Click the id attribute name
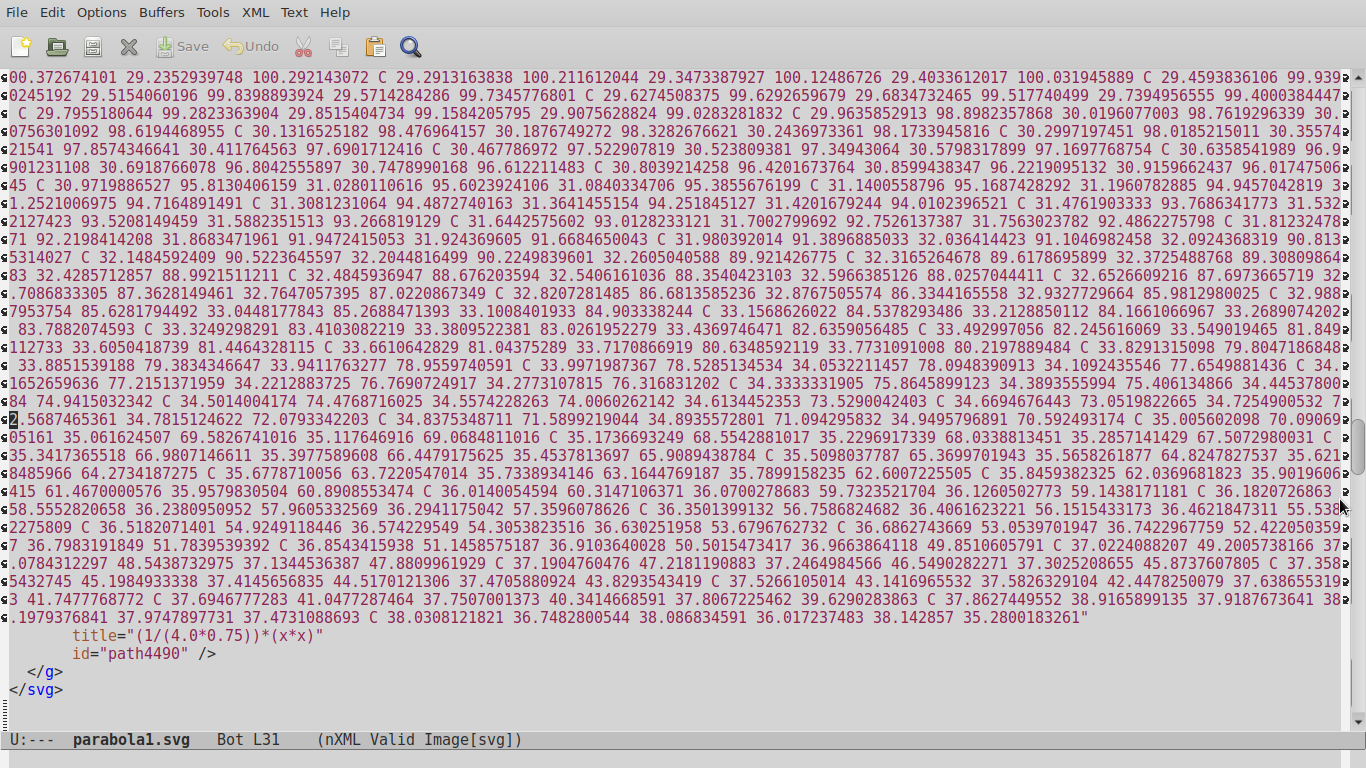1366x768 pixels. (81, 654)
